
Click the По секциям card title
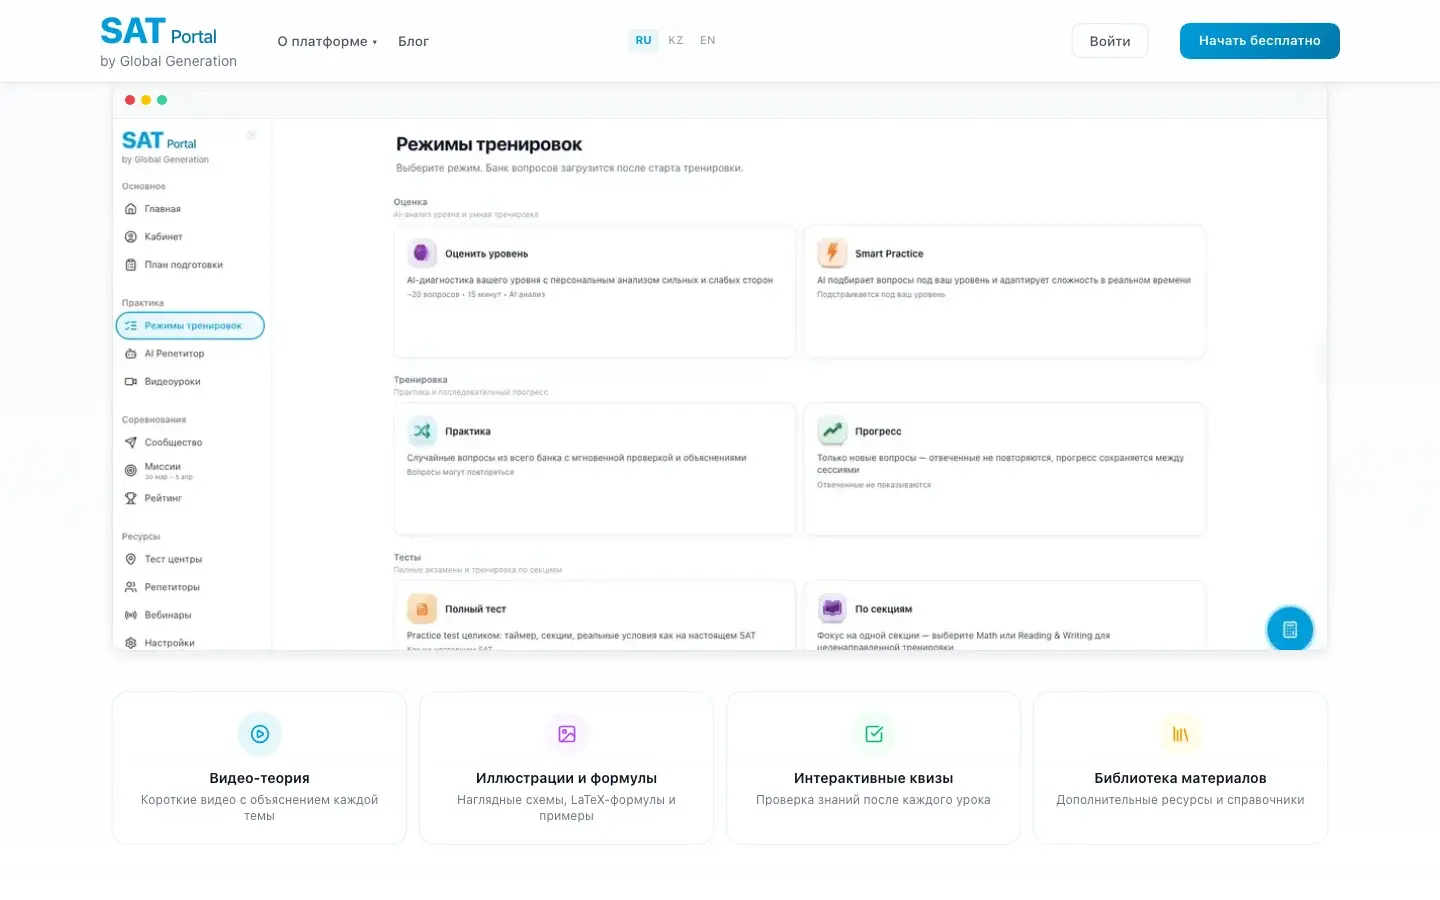883,609
